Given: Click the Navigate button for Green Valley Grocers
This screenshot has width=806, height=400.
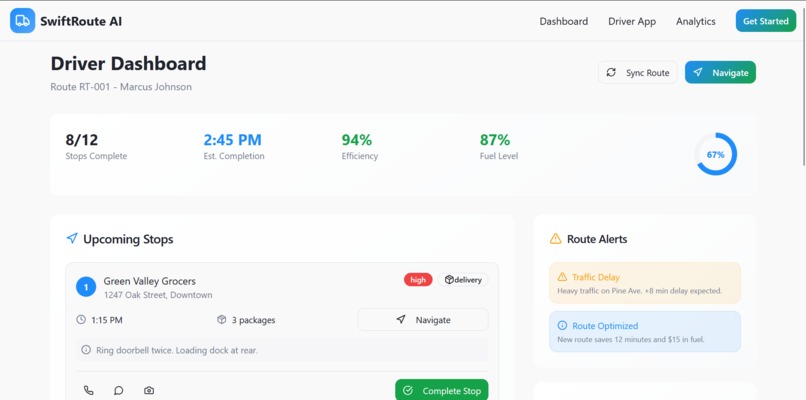Looking at the screenshot, I should [x=423, y=320].
